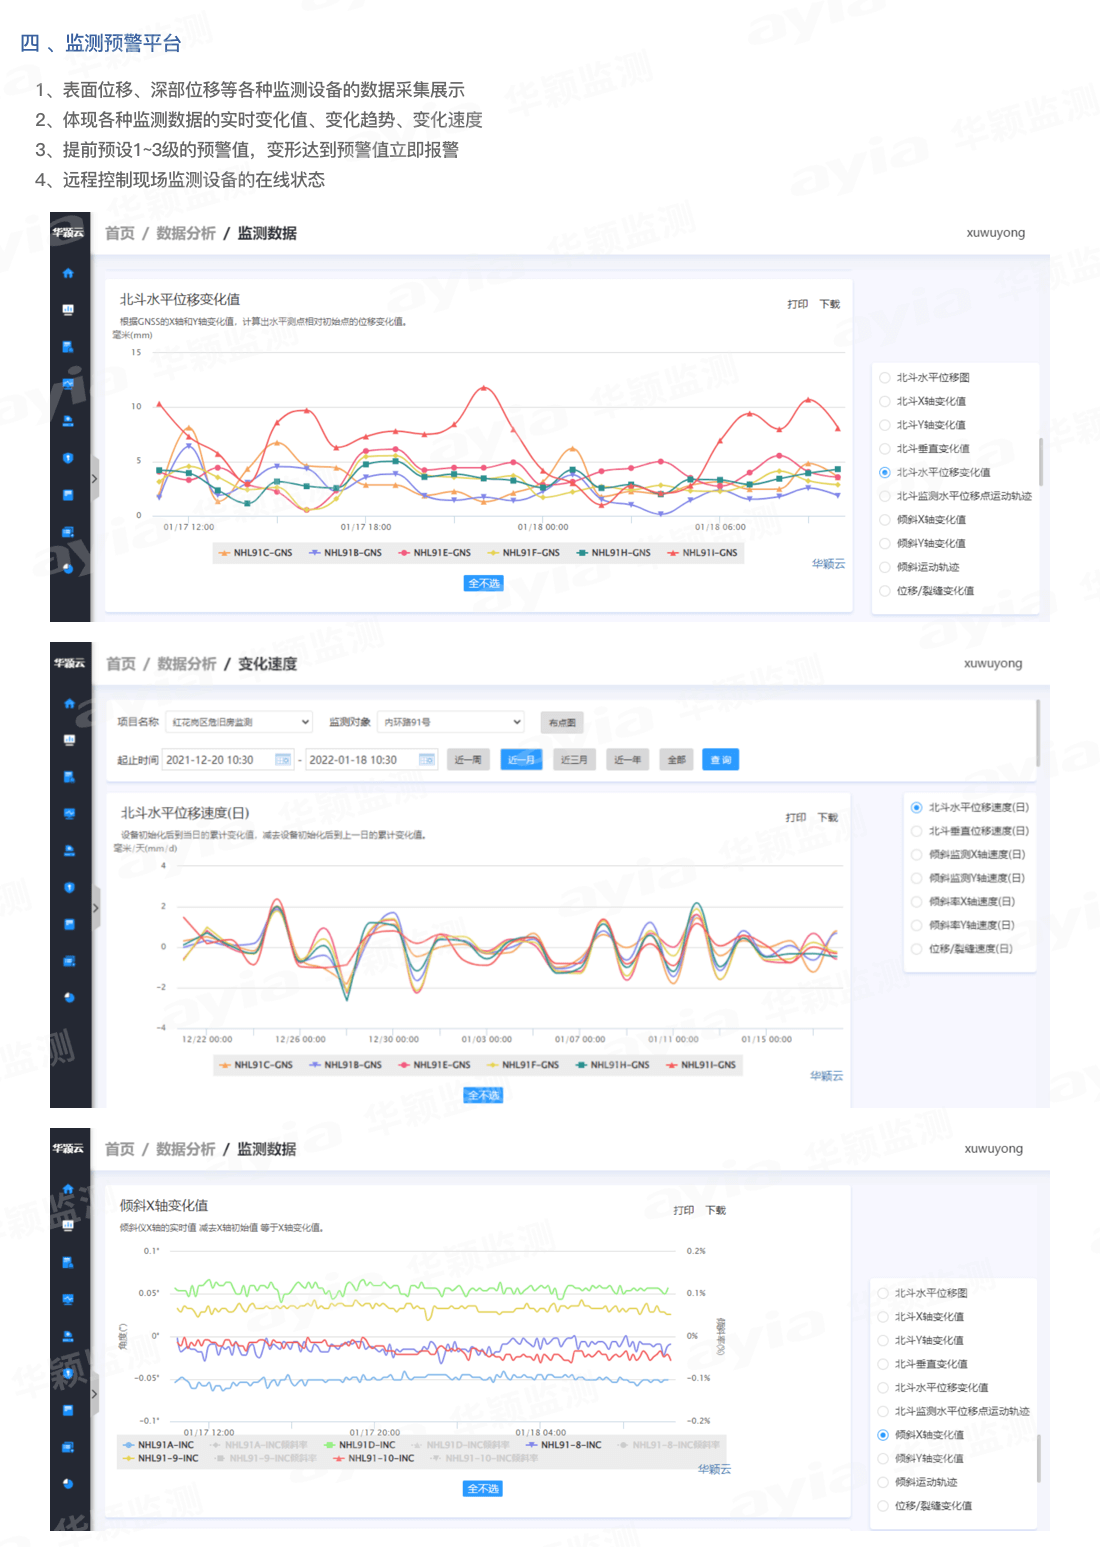Expand the sidebar using the arrow handle on 变化速度 page

[96, 908]
